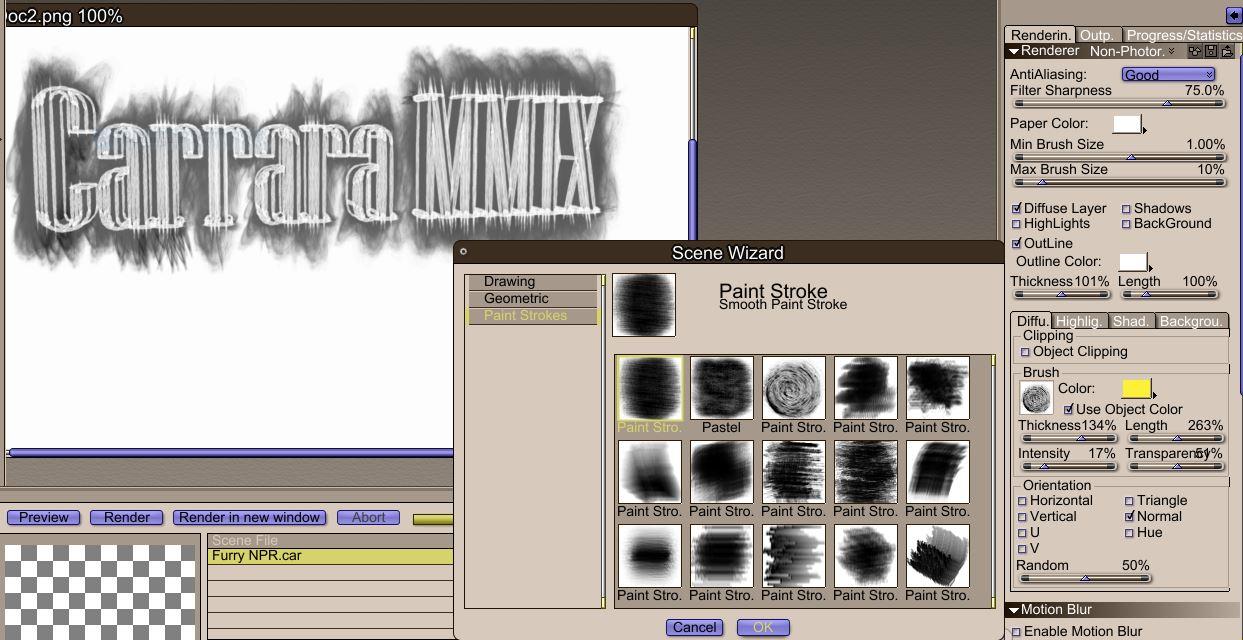The image size is (1243, 640).
Task: Select the Diffu. layer tab
Action: click(x=1032, y=321)
